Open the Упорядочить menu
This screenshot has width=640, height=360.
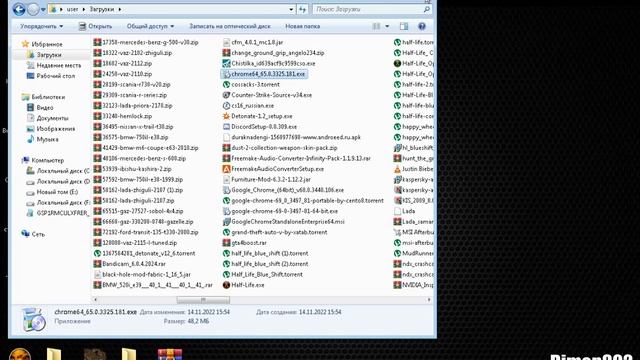click(42, 26)
